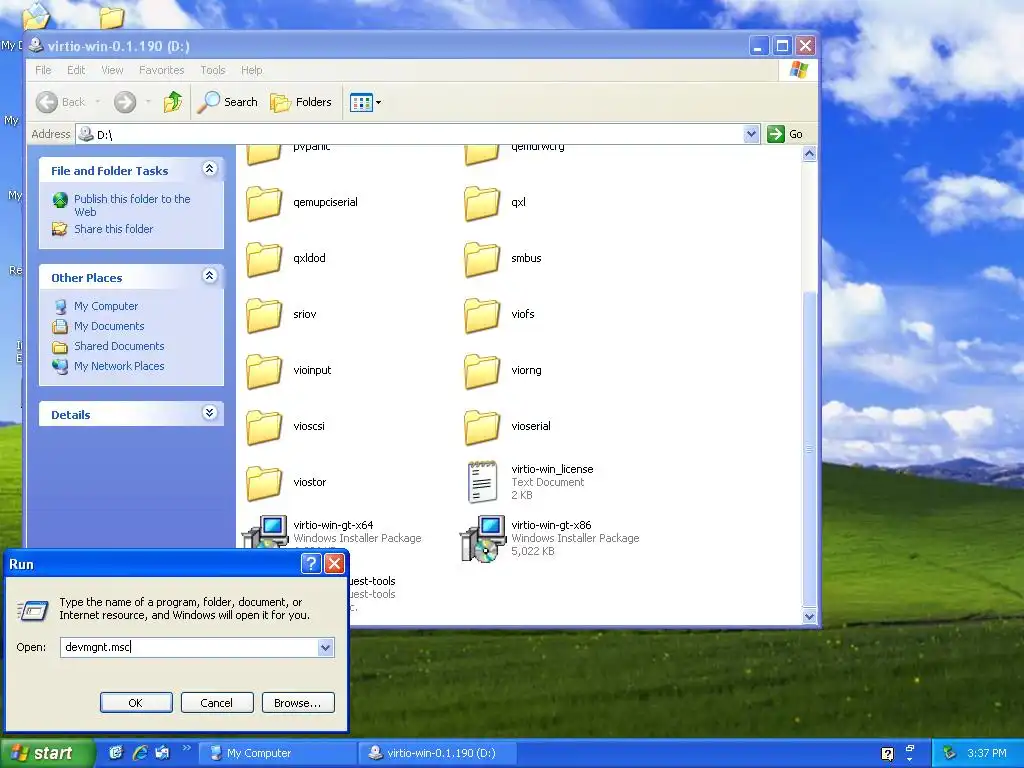The image size is (1024, 768).
Task: Expand the Run dialog Open dropdown
Action: (x=325, y=647)
